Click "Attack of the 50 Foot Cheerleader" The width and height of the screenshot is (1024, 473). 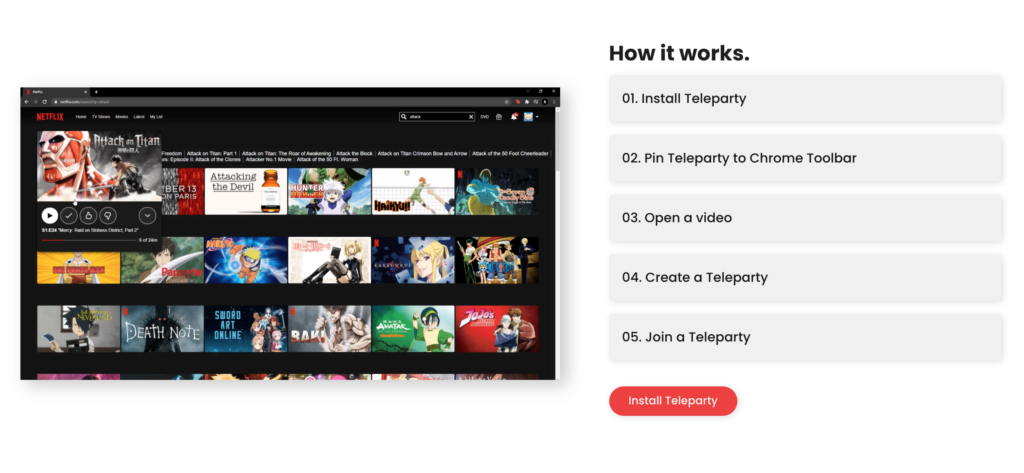(x=511, y=154)
